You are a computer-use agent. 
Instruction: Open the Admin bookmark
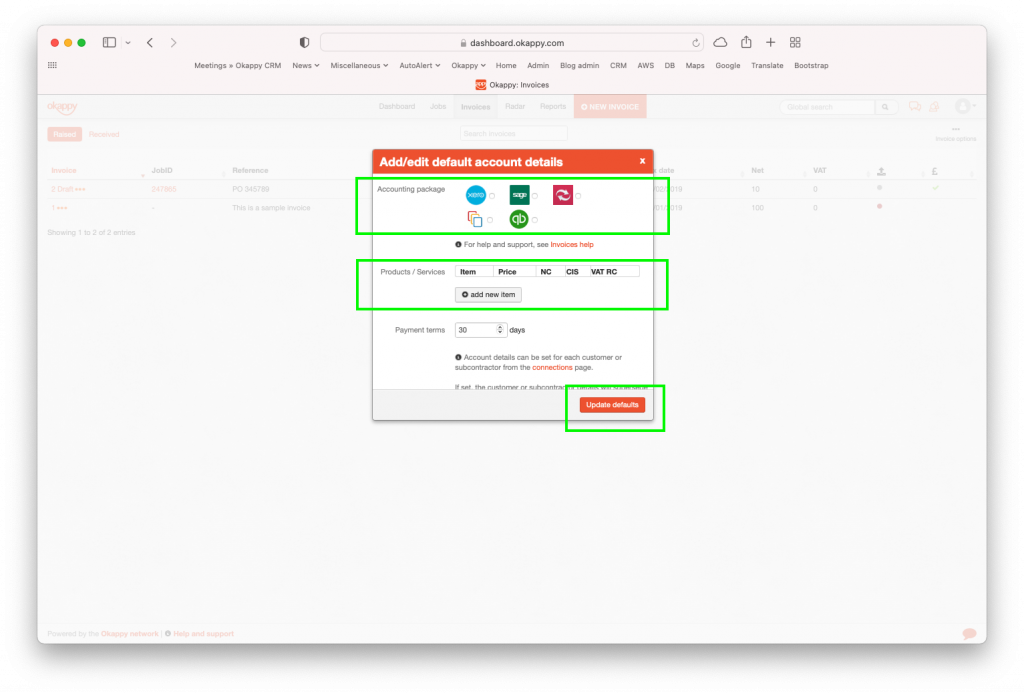point(538,65)
